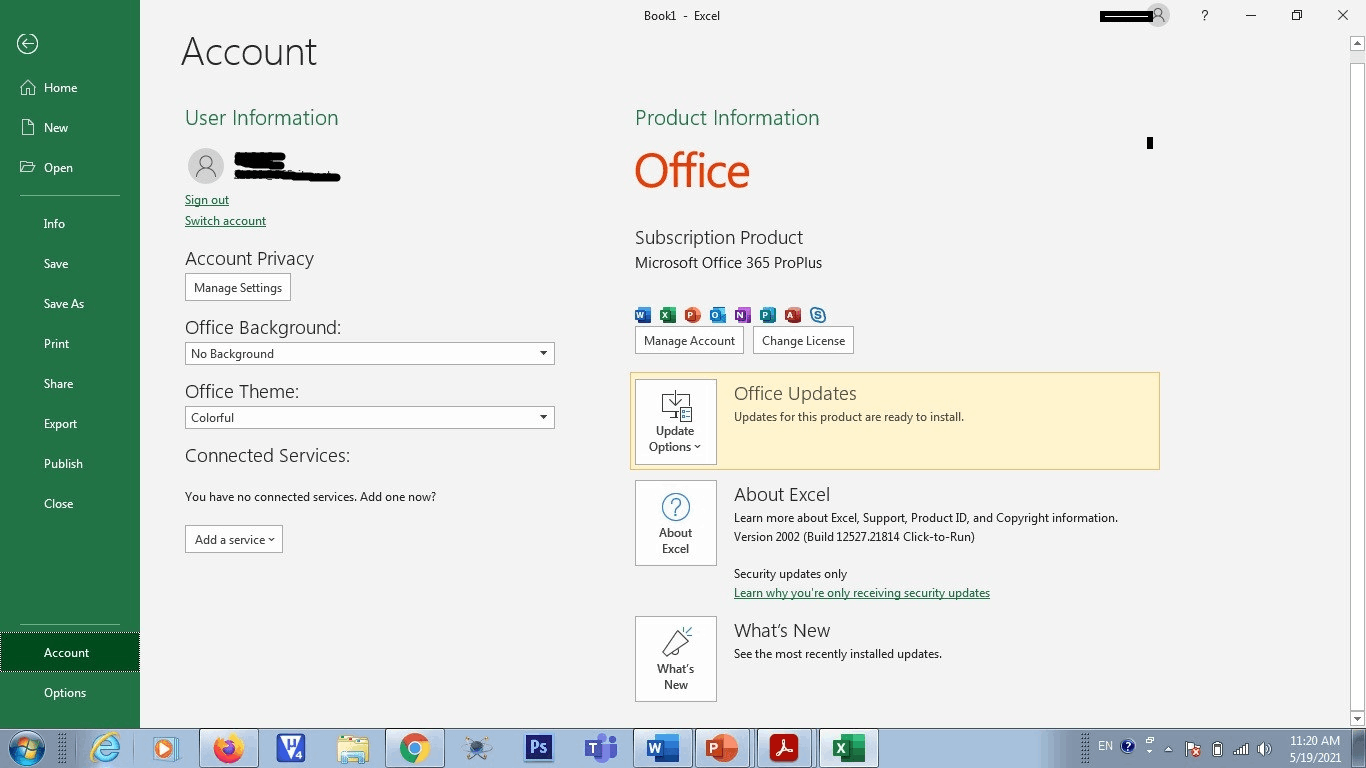The image size is (1366, 768).
Task: Open the file explorer folder taskbar icon
Action: pos(352,748)
